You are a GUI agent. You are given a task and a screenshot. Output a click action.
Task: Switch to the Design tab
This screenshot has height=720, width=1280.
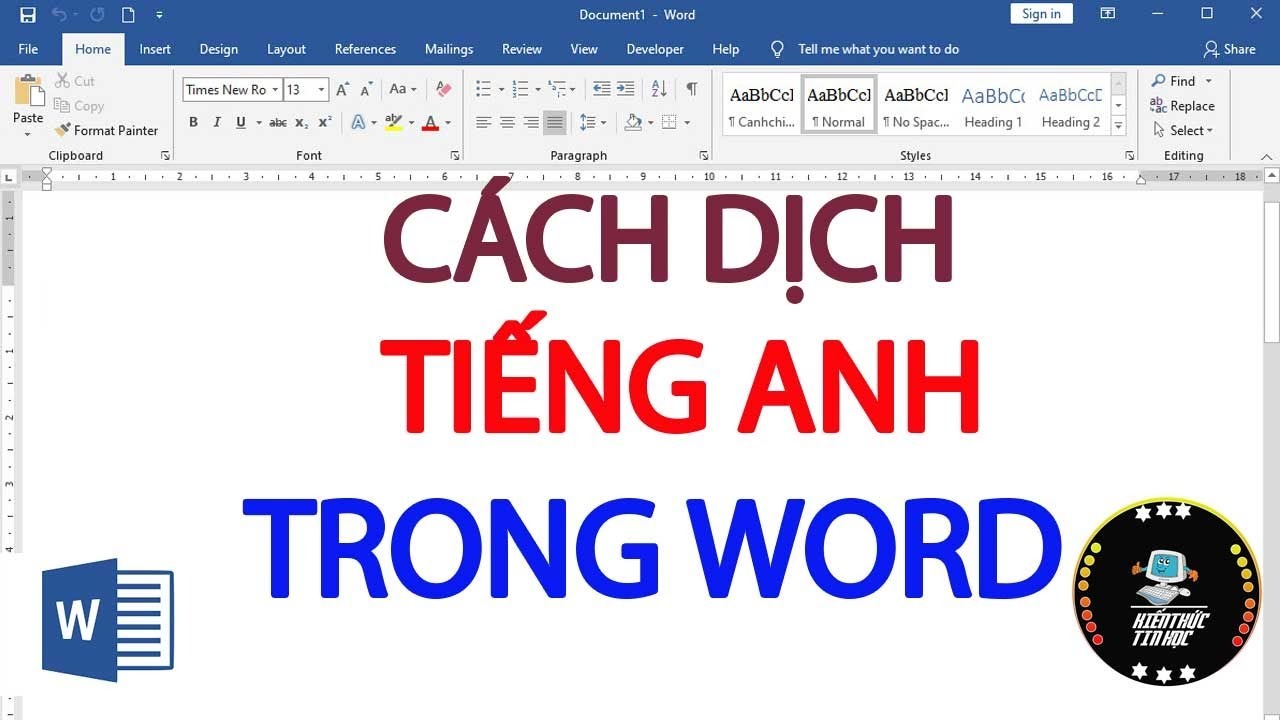click(x=218, y=49)
